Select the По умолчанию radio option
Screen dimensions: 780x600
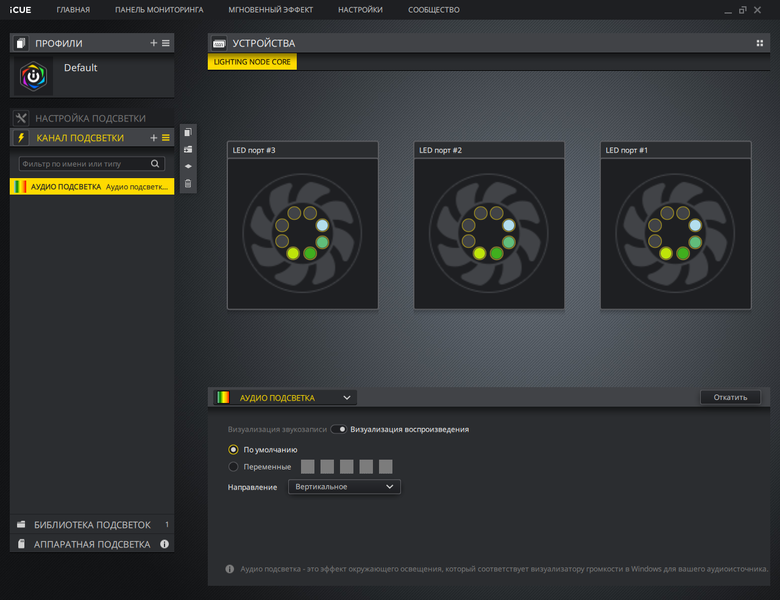coord(233,449)
